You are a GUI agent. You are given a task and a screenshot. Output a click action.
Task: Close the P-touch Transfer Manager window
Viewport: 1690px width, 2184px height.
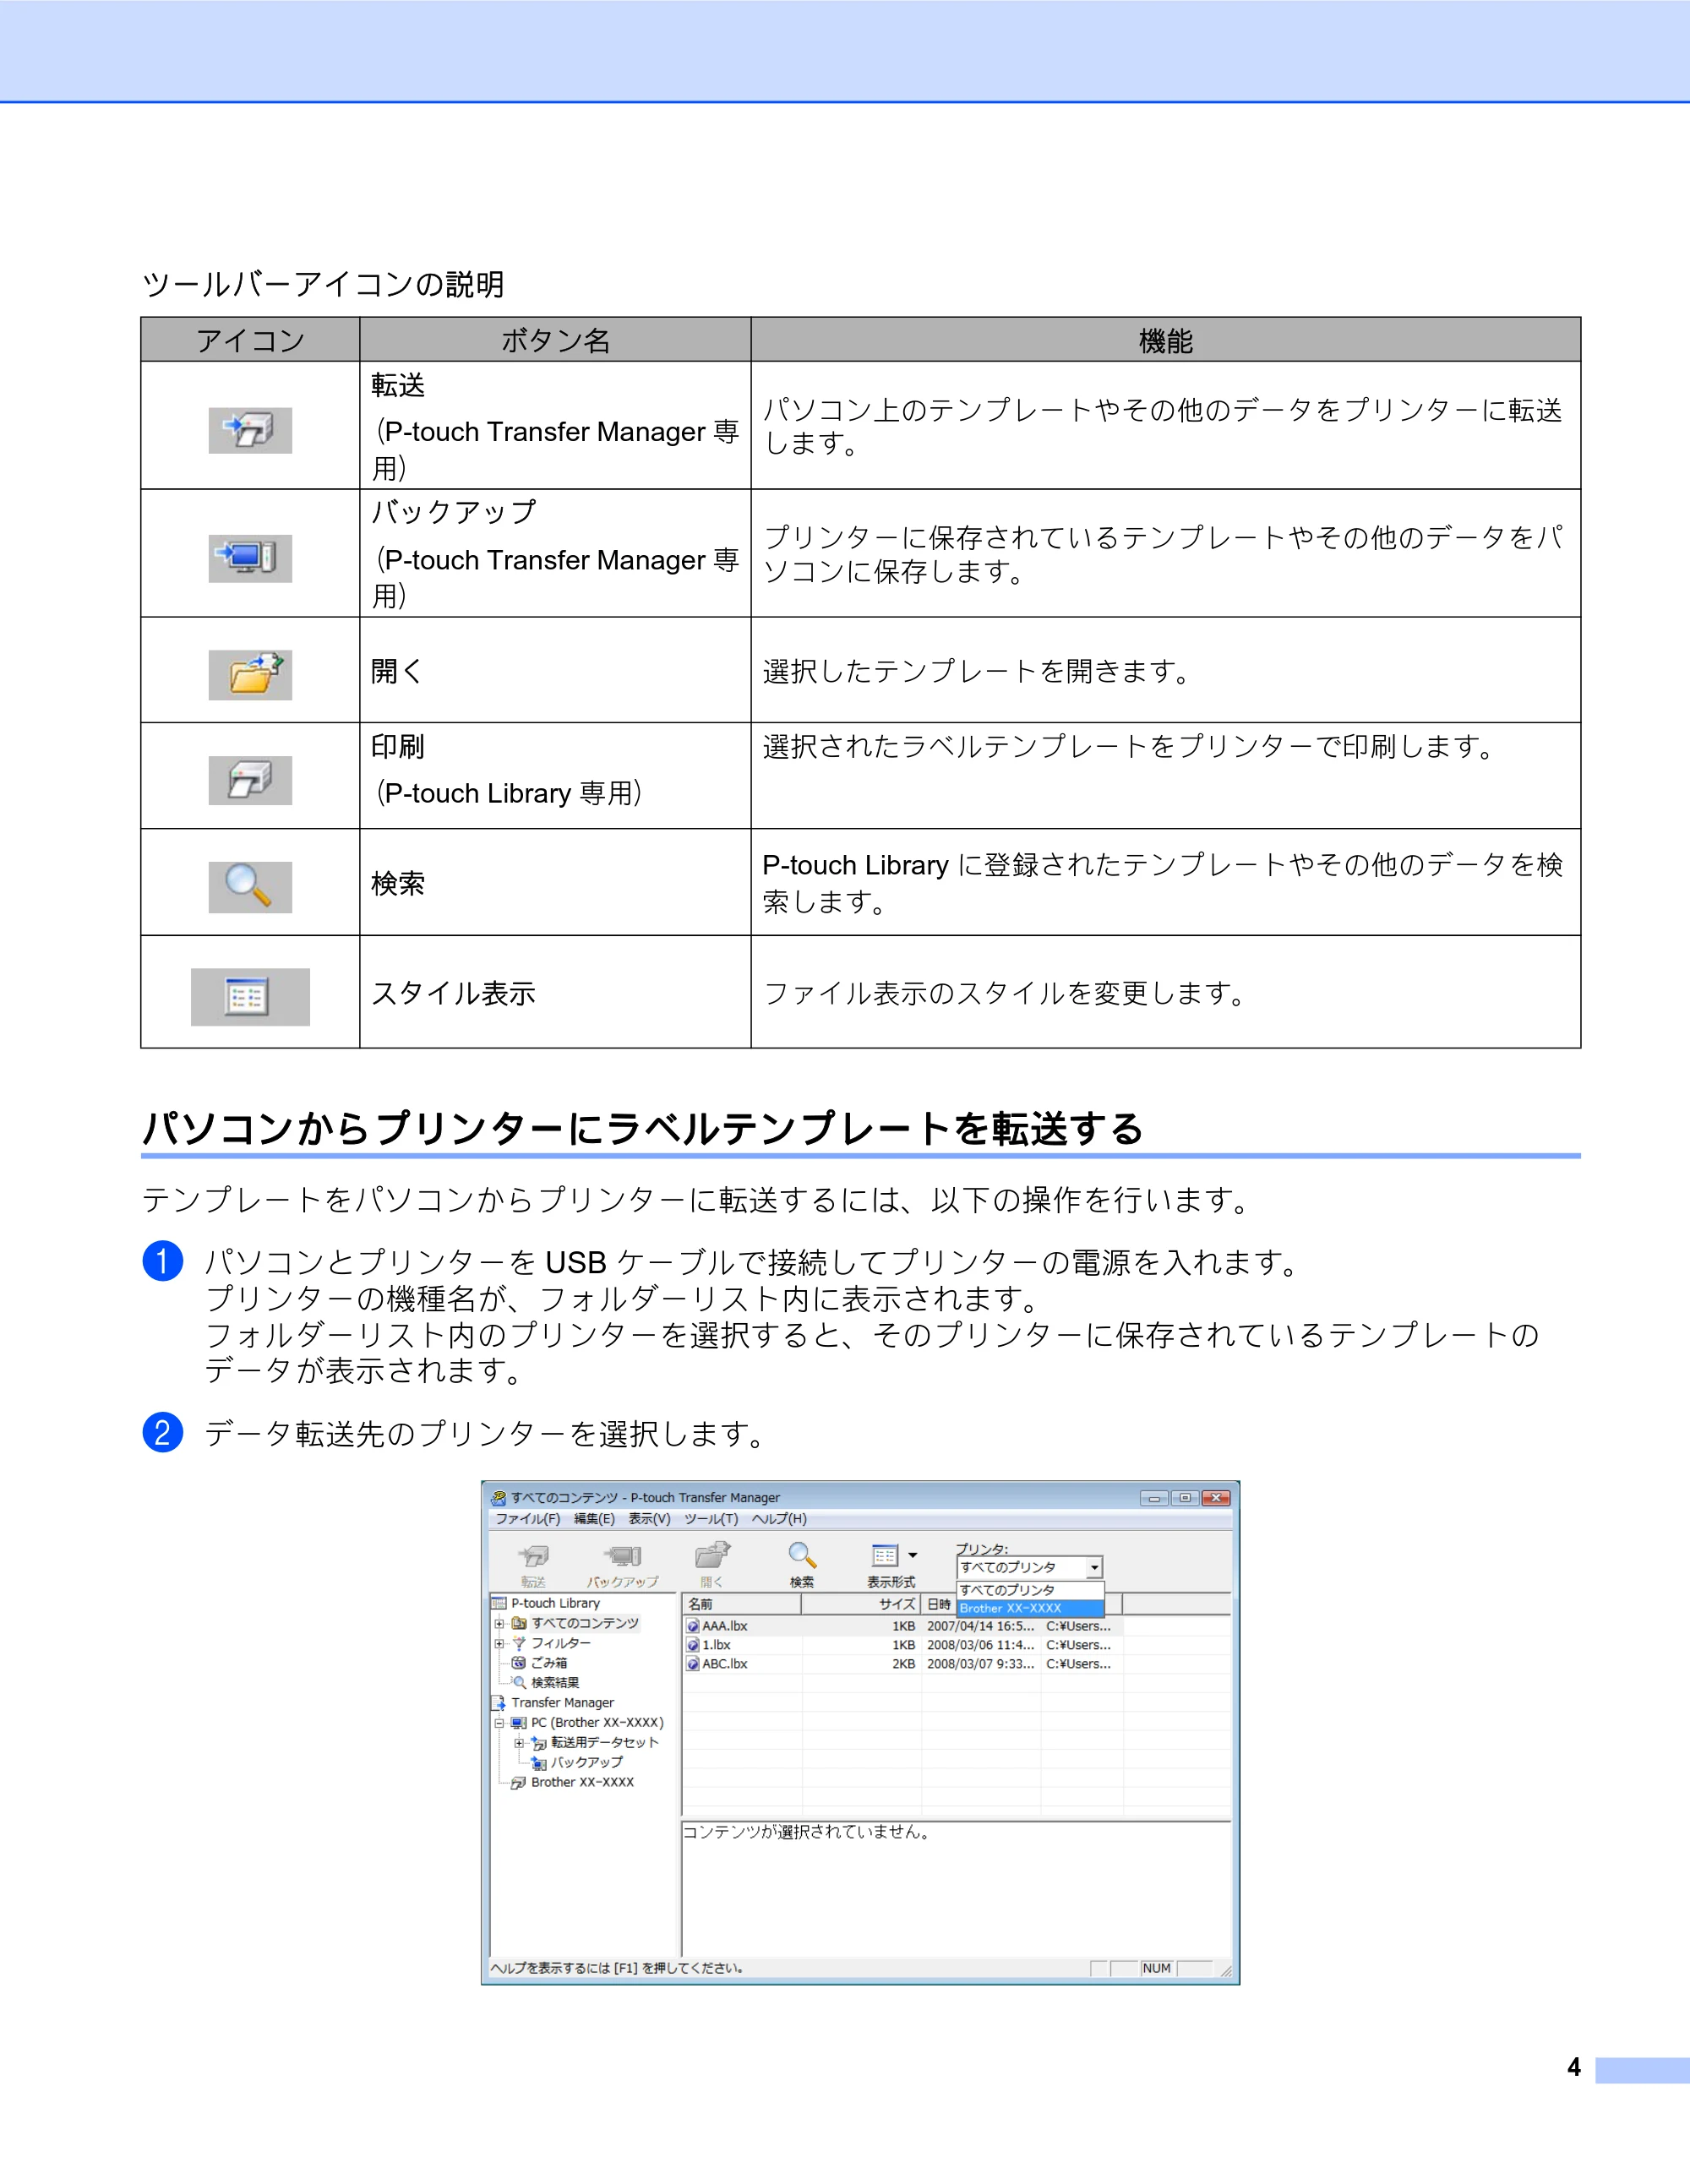(1216, 1498)
